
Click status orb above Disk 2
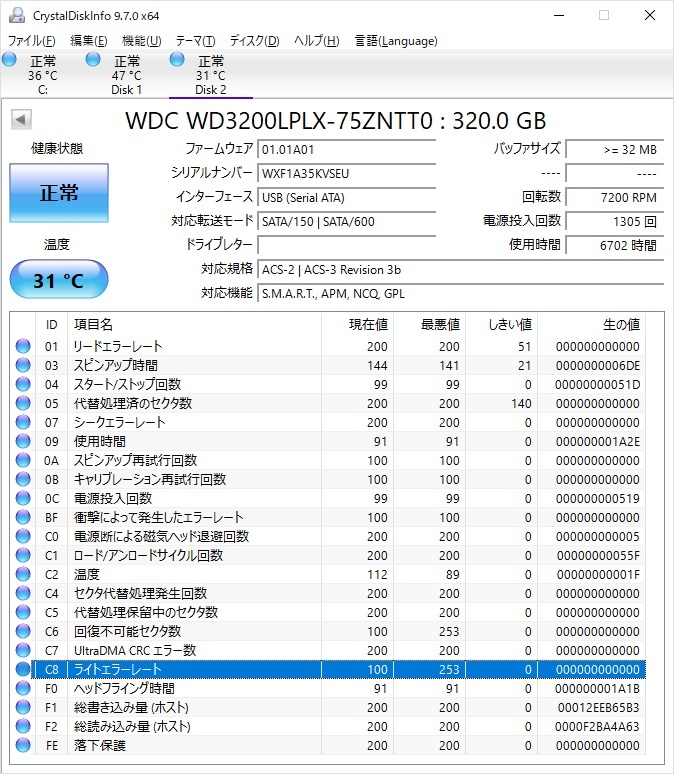tap(177, 60)
